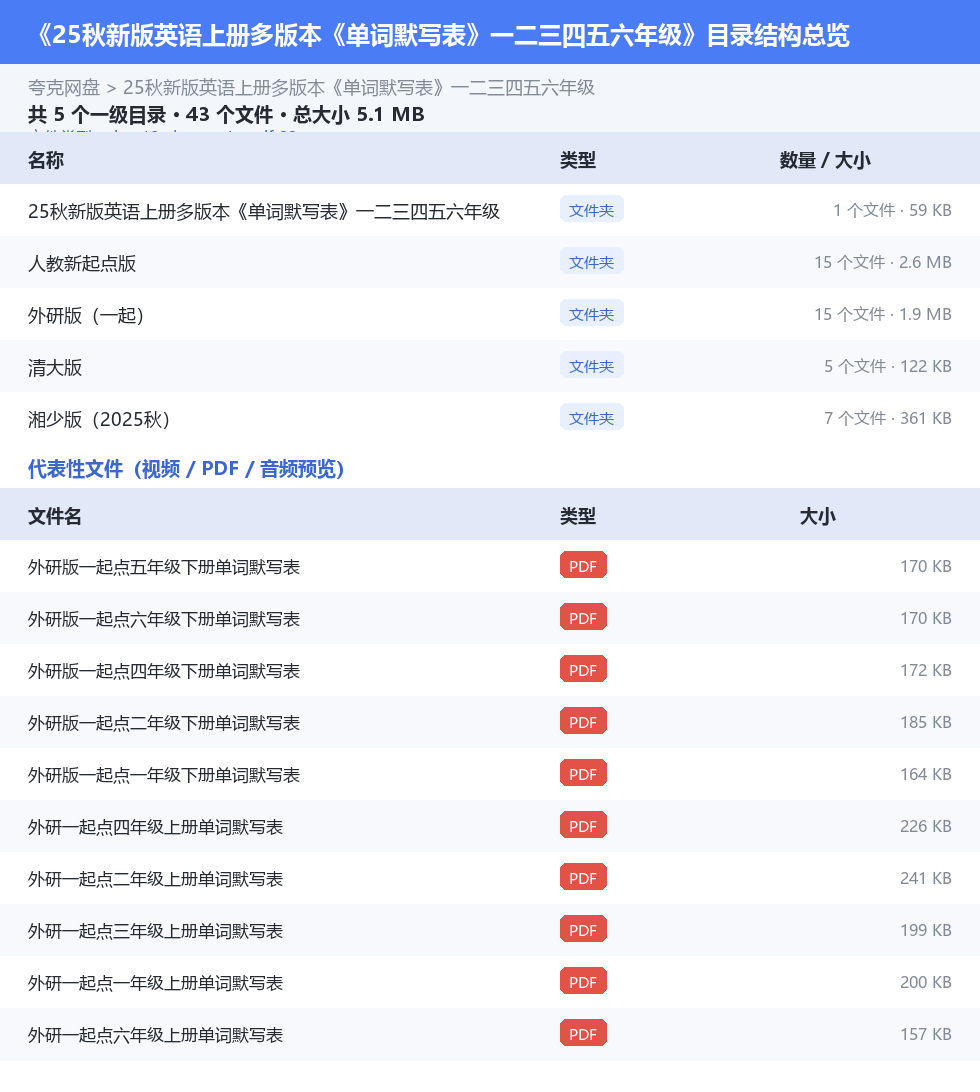Click the 200 KB size value
Viewport: 980px width, 1092px height.
(x=926, y=983)
